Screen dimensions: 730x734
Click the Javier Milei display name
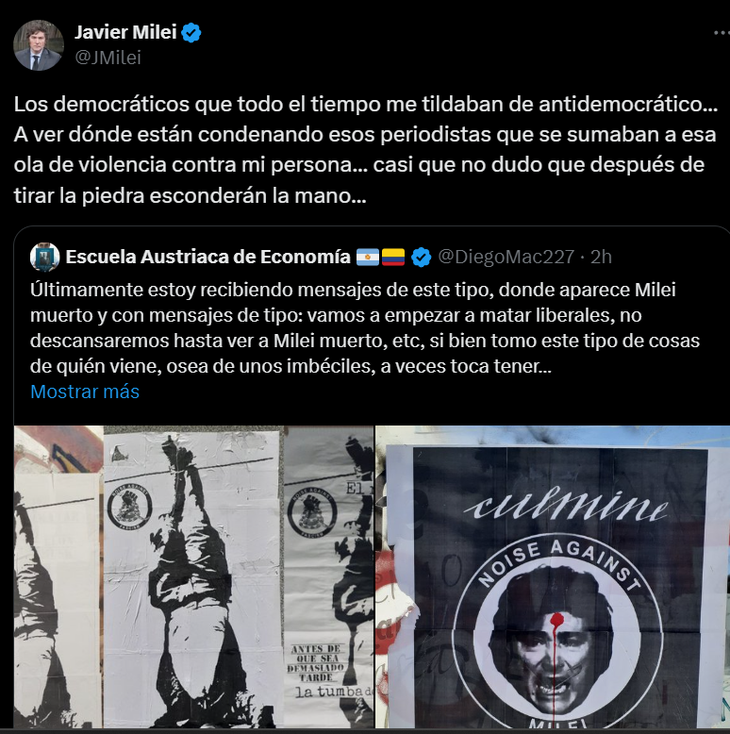pyautogui.click(x=125, y=32)
